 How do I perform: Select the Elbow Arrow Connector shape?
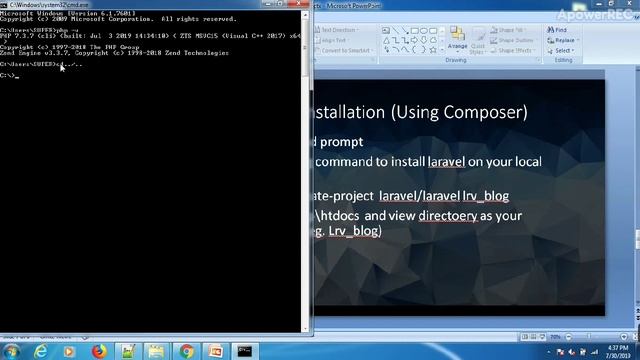pos(405,40)
